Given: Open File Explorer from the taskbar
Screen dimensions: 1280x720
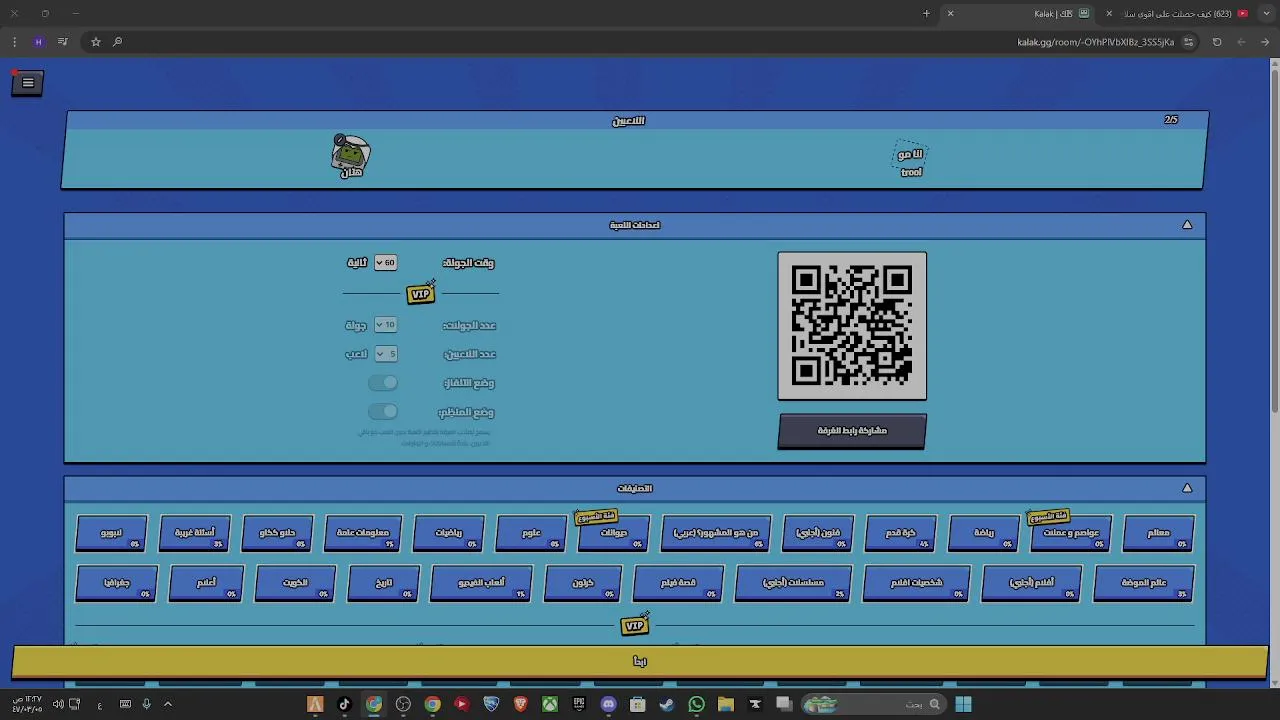Looking at the screenshot, I should pos(726,704).
